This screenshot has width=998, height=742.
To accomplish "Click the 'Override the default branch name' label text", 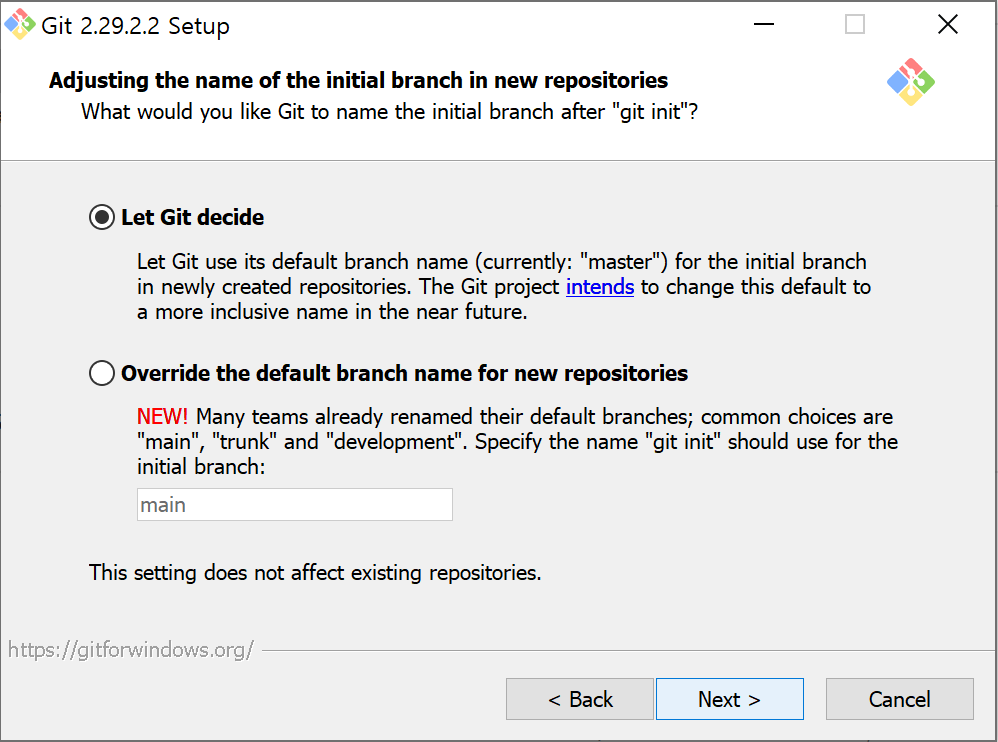I will (x=405, y=374).
